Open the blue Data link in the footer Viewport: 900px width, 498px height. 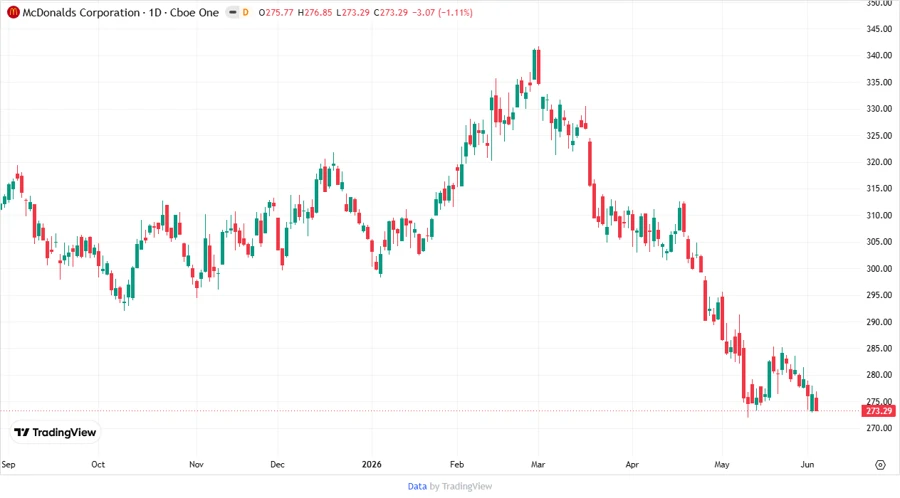pyautogui.click(x=417, y=487)
